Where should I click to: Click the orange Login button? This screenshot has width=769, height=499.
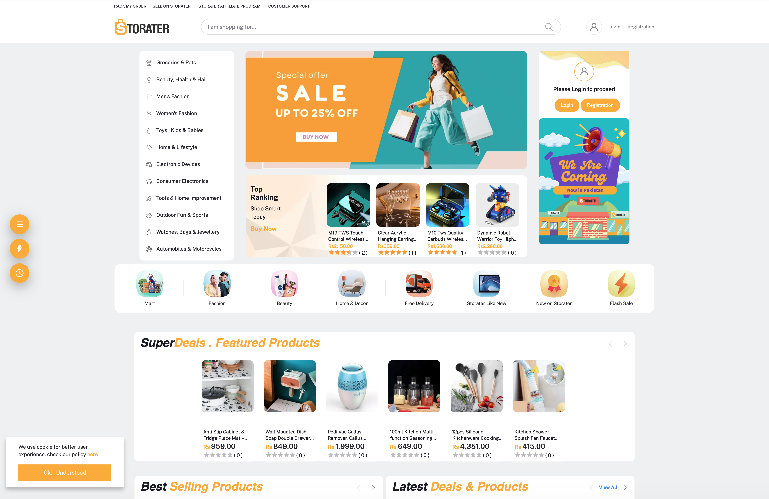point(566,105)
